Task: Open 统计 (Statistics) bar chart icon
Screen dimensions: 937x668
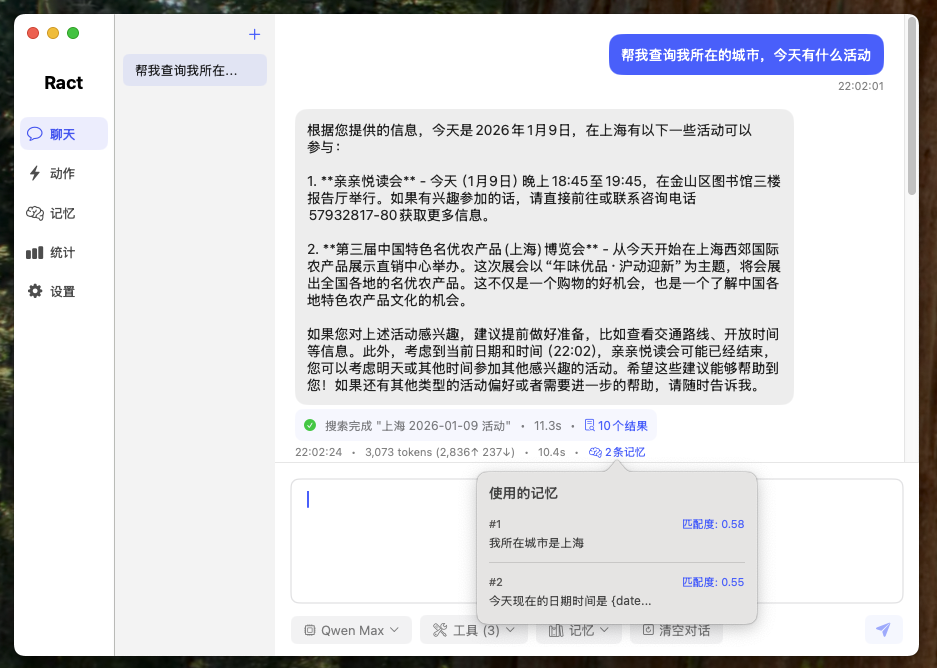Action: pos(35,252)
